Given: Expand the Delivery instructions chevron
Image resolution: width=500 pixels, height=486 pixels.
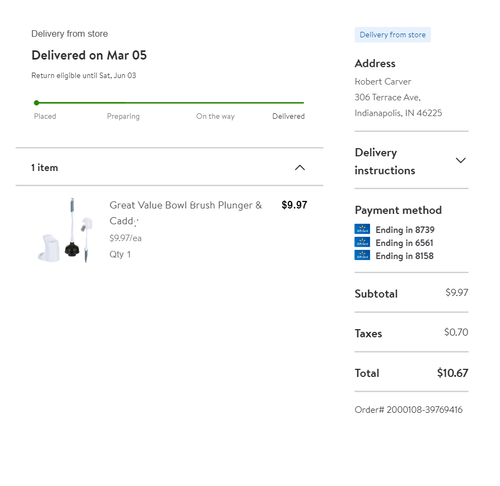Looking at the screenshot, I should tap(460, 161).
